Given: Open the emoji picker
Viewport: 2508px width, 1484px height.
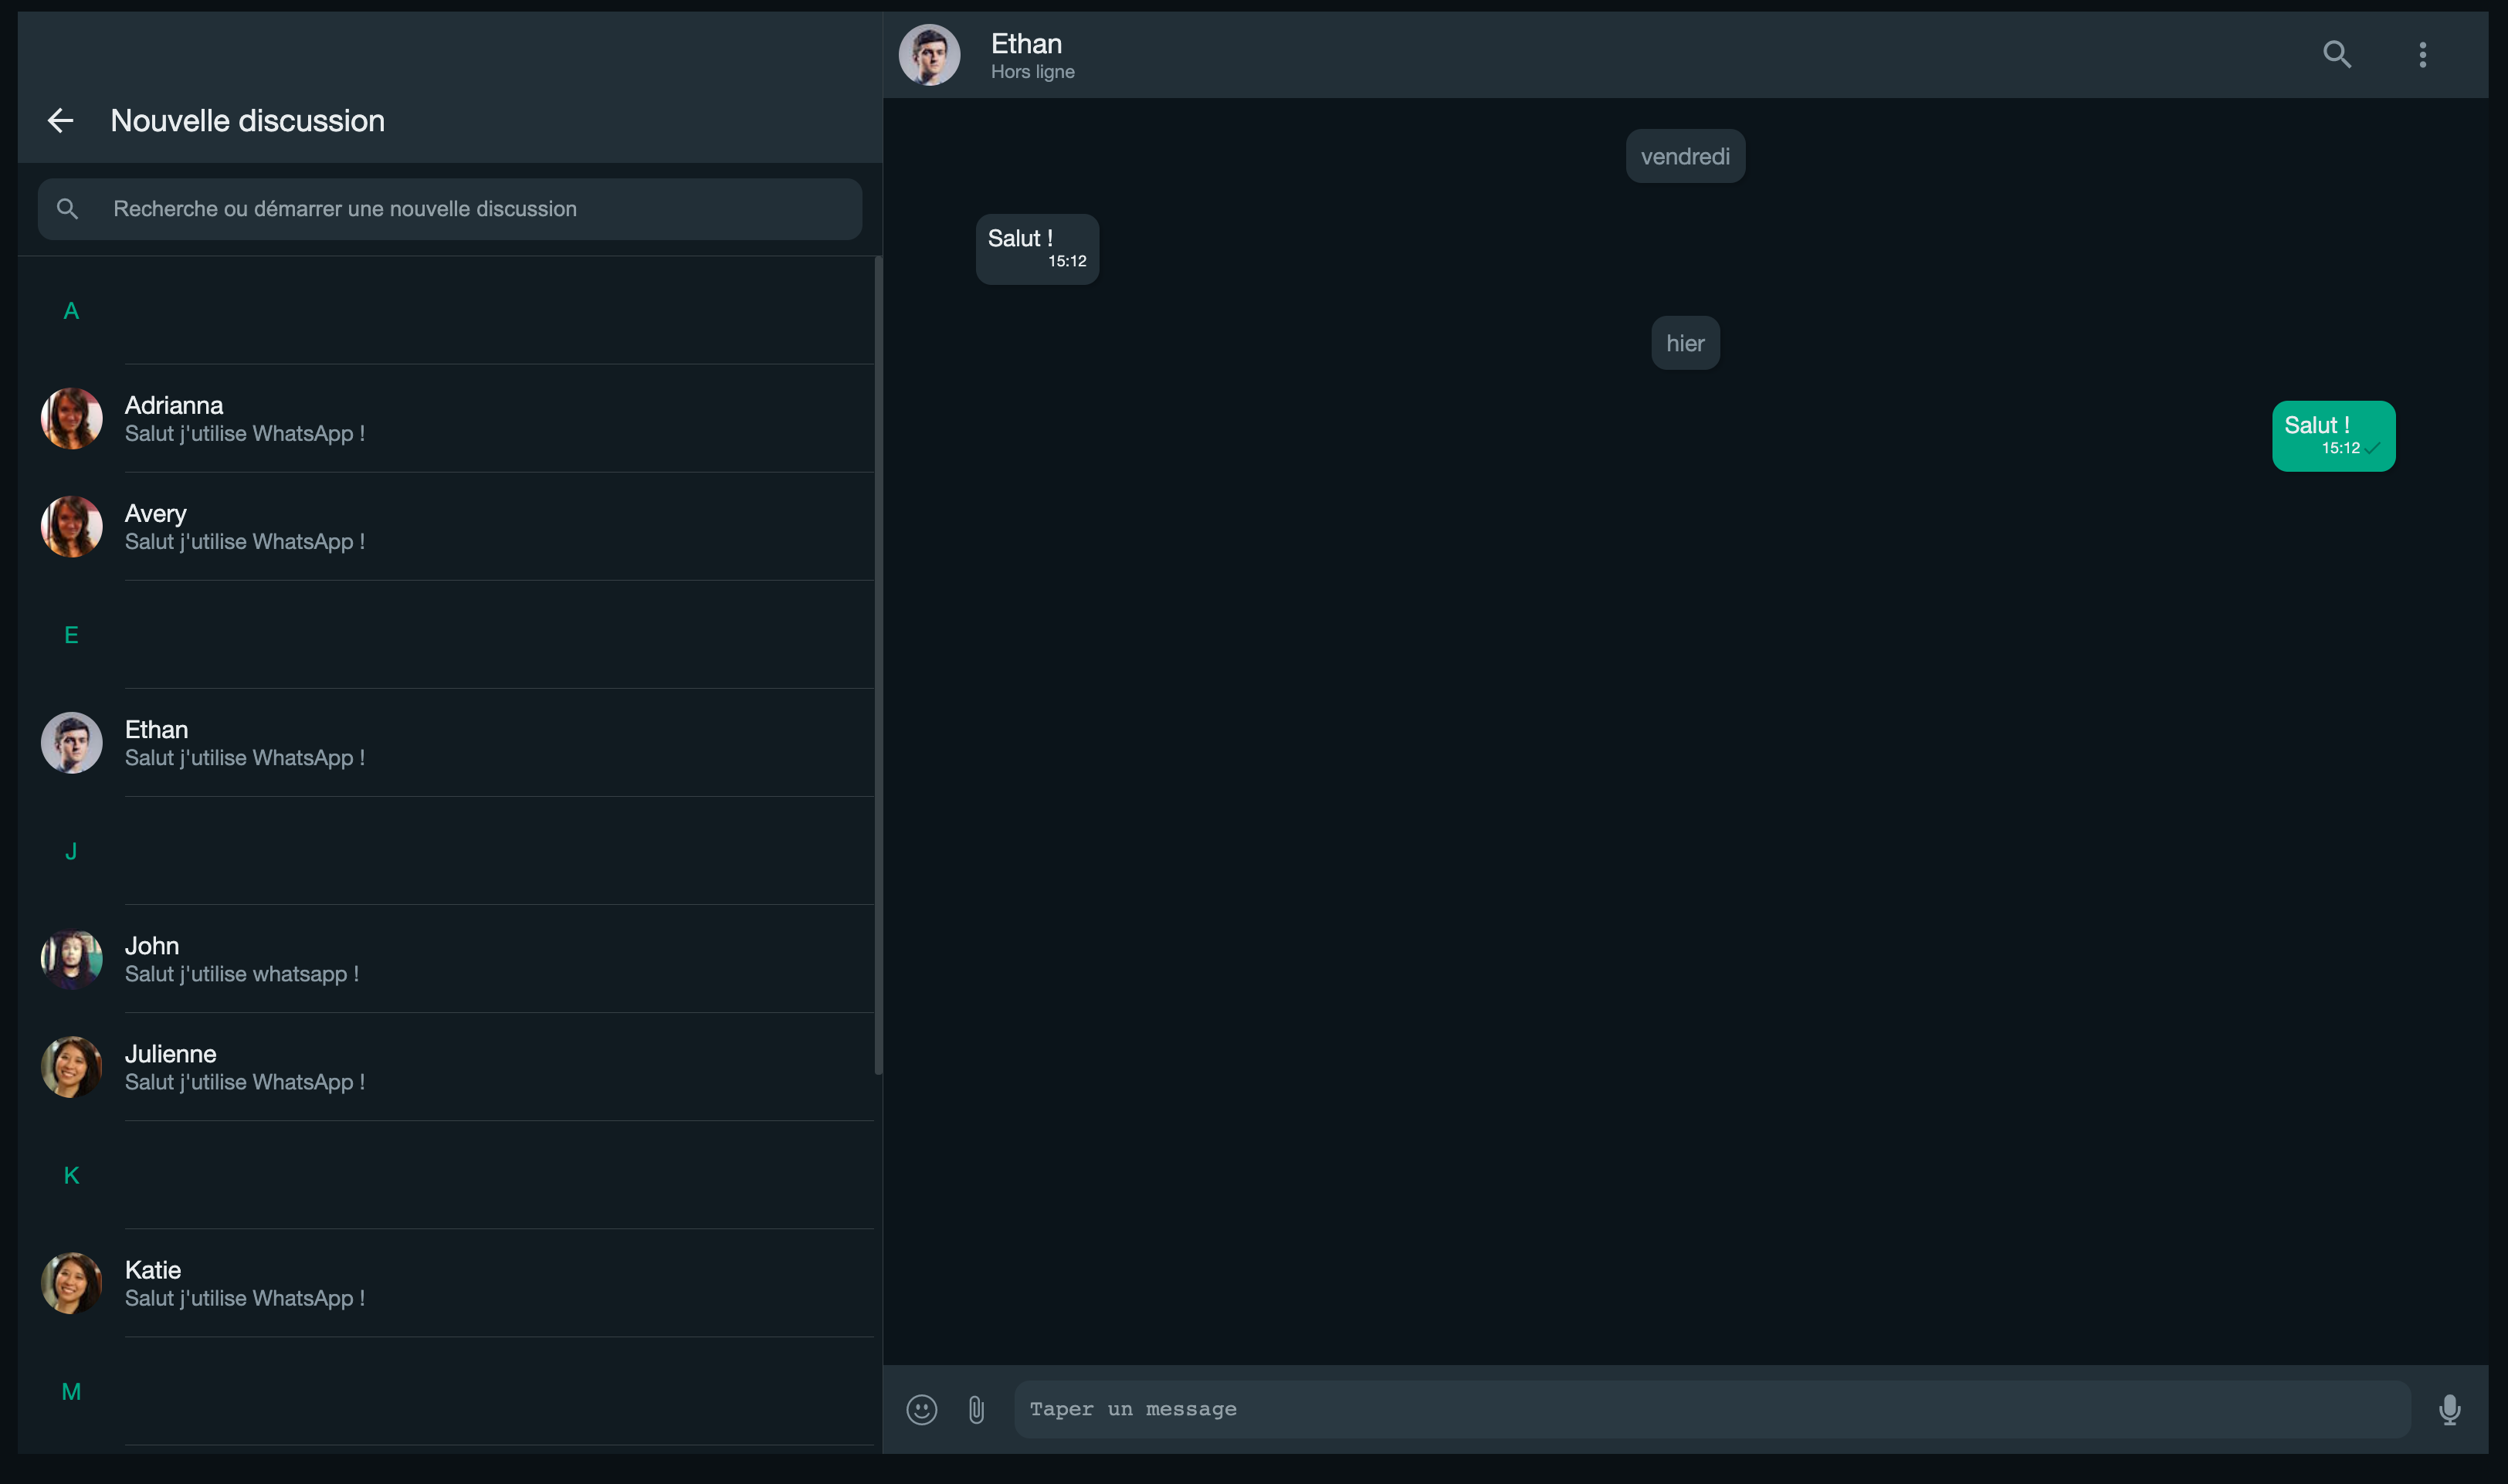Looking at the screenshot, I should click(x=921, y=1409).
